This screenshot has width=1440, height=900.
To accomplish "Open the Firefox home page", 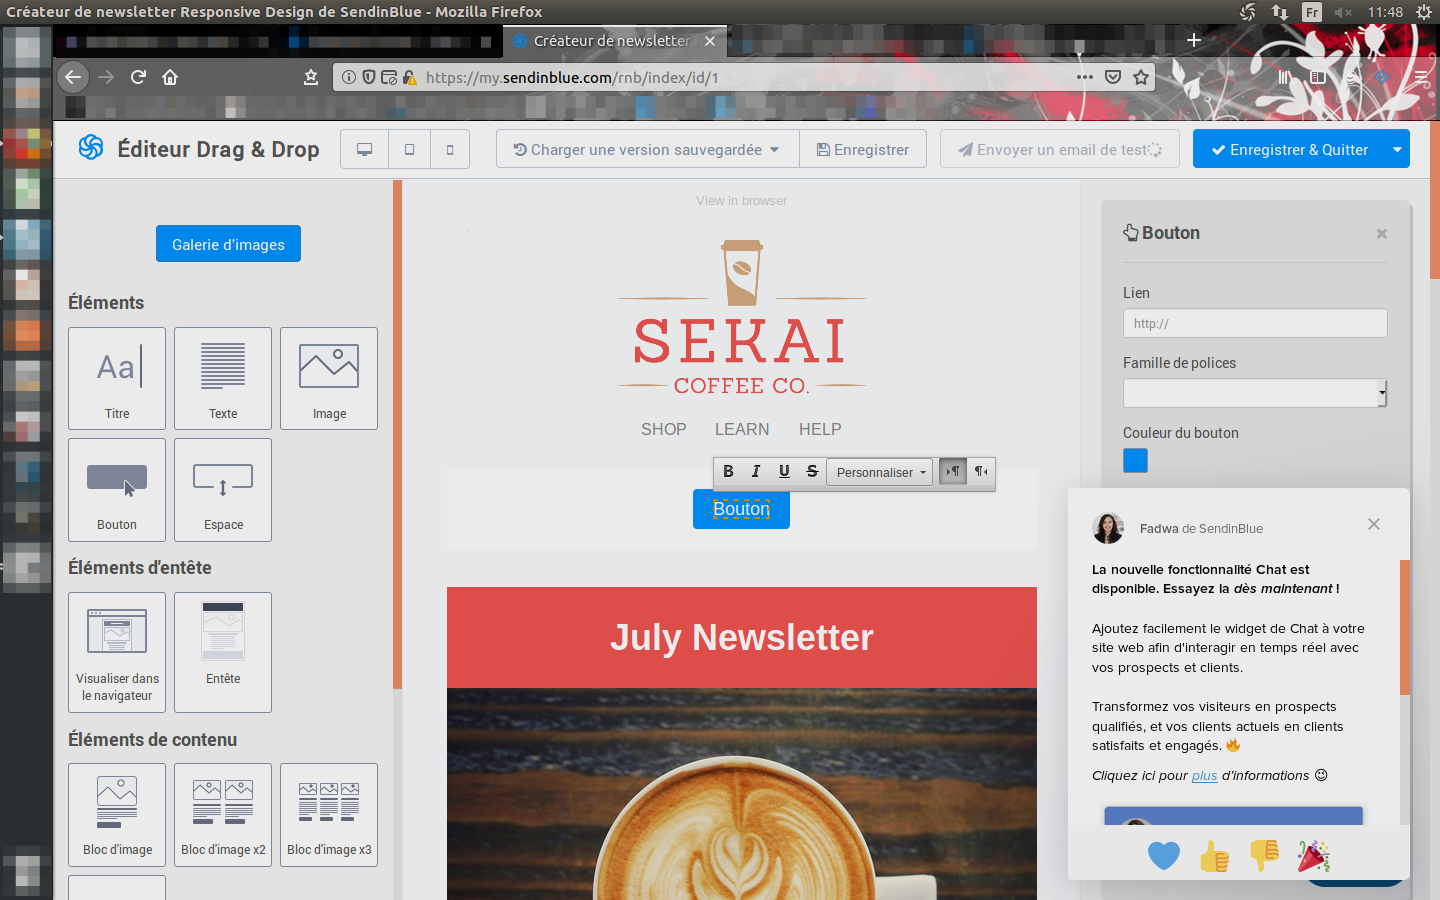I will pos(170,77).
